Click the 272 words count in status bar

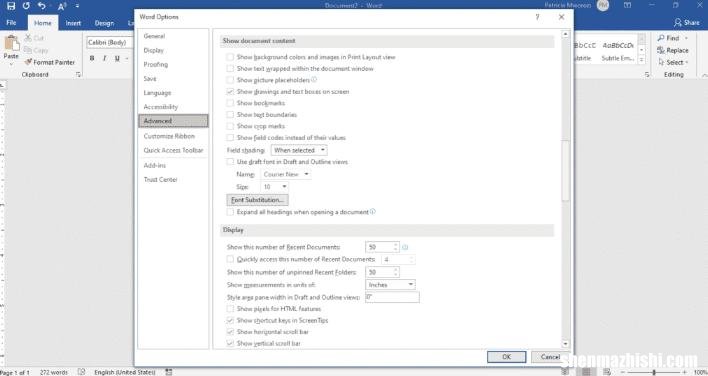click(x=54, y=372)
